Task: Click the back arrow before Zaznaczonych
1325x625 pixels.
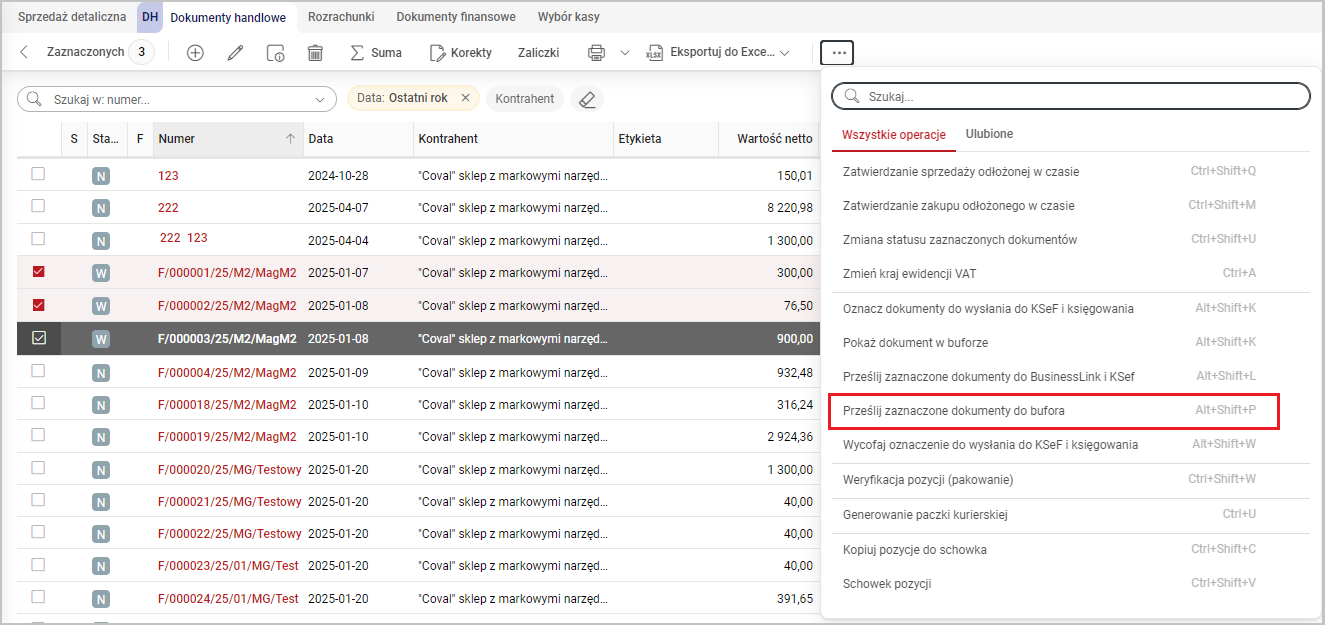Action: point(24,52)
